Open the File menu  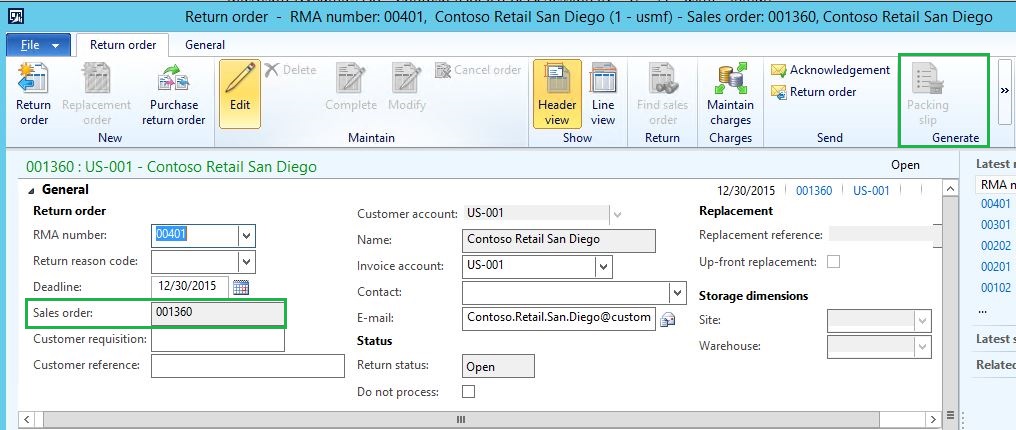click(40, 45)
